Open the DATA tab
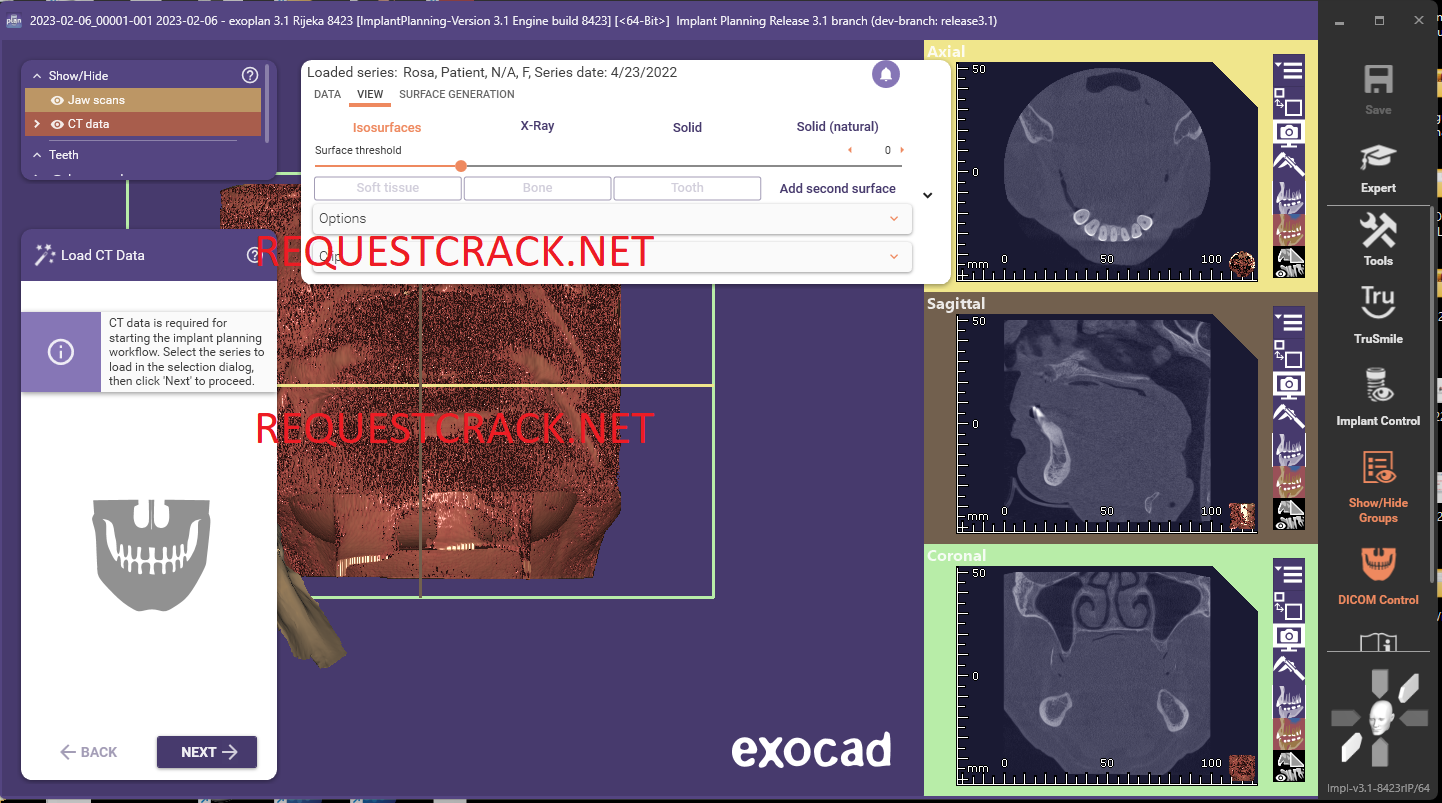This screenshot has width=1442, height=803. point(327,94)
